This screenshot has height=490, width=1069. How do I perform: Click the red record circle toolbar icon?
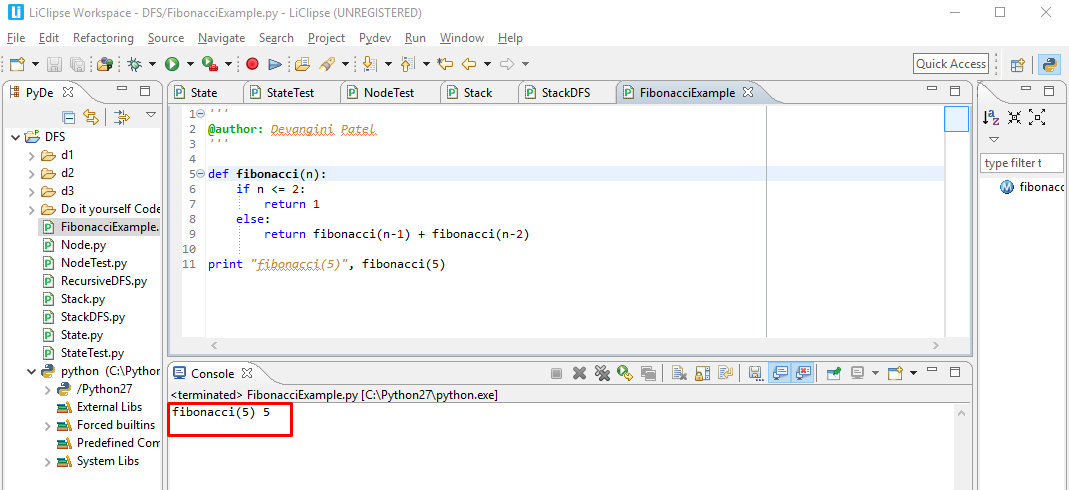click(x=252, y=64)
